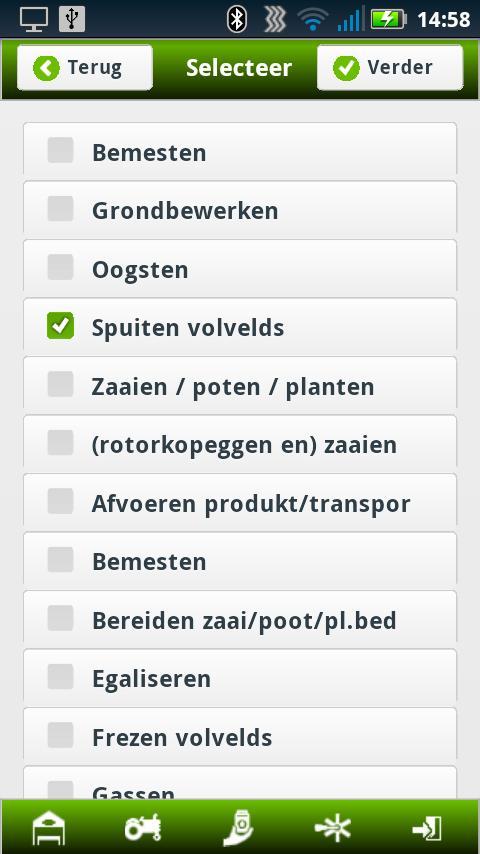Image resolution: width=480 pixels, height=854 pixels.
Task: Tap the USB connection icon in status bar
Action: (72, 19)
